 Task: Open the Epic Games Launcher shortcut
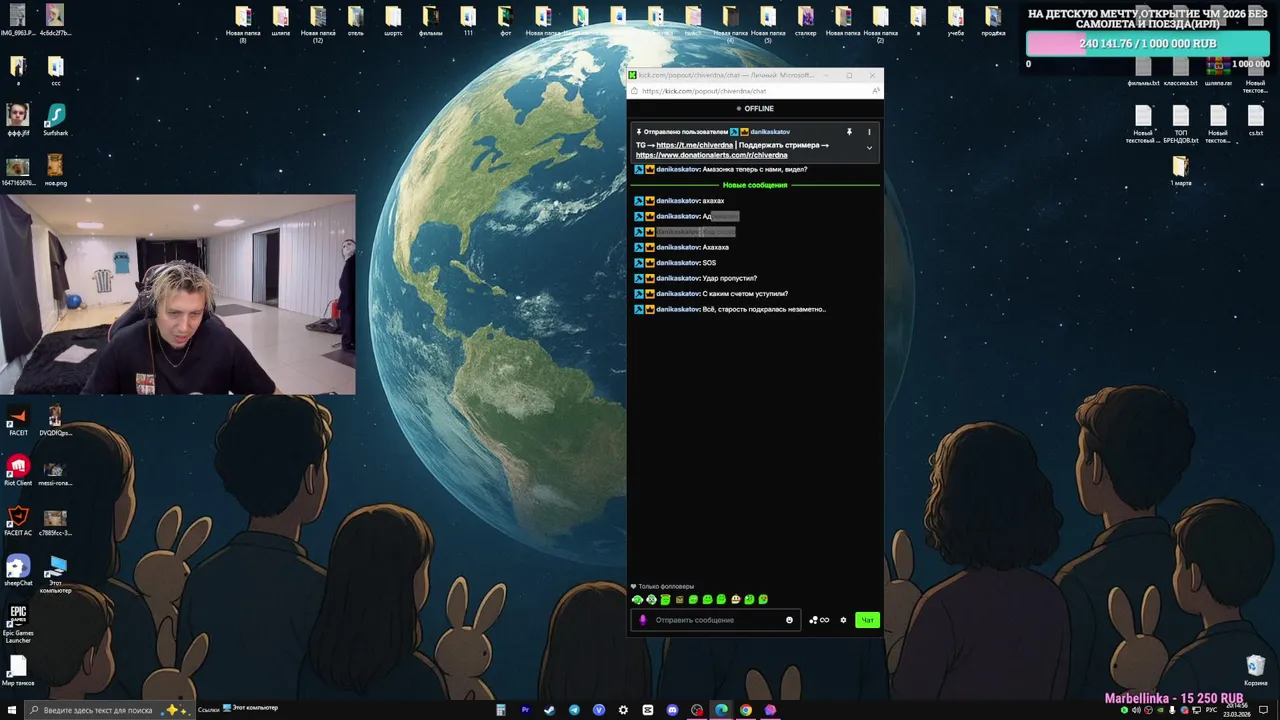pos(18,624)
